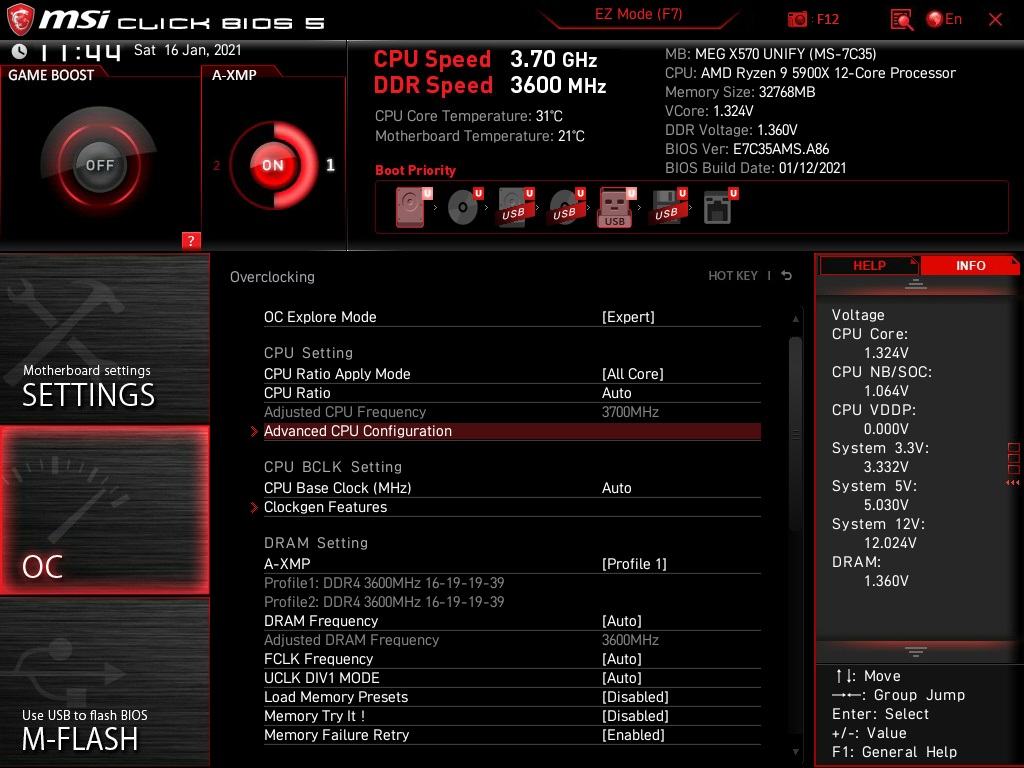Switch to the INFO tab
Image resolution: width=1024 pixels, height=768 pixels.
970,266
